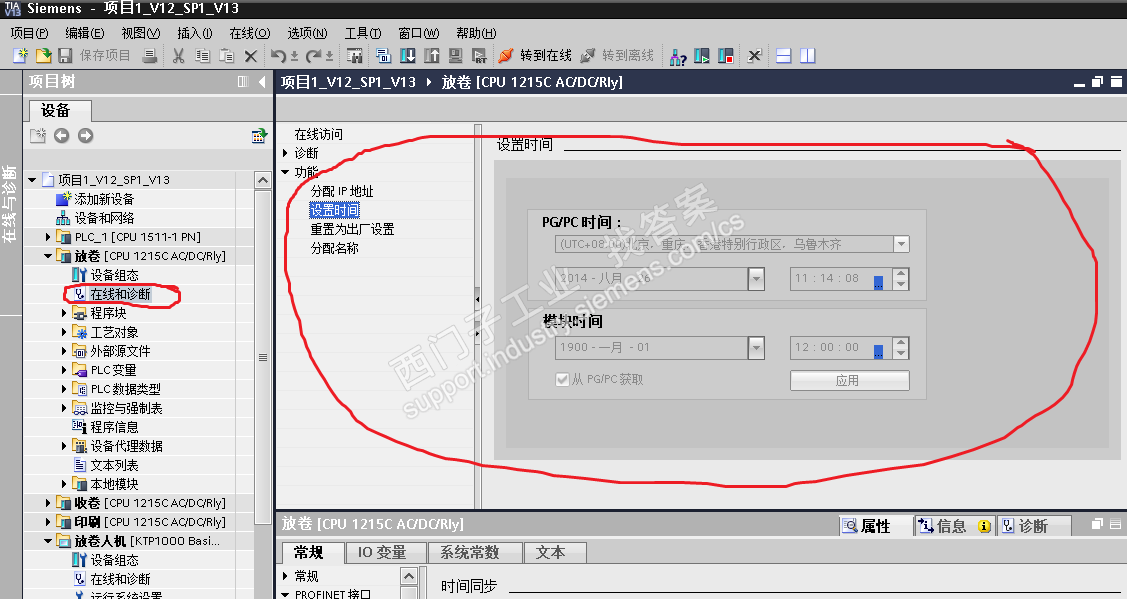Click the Copy toolbar icon

tap(203, 55)
